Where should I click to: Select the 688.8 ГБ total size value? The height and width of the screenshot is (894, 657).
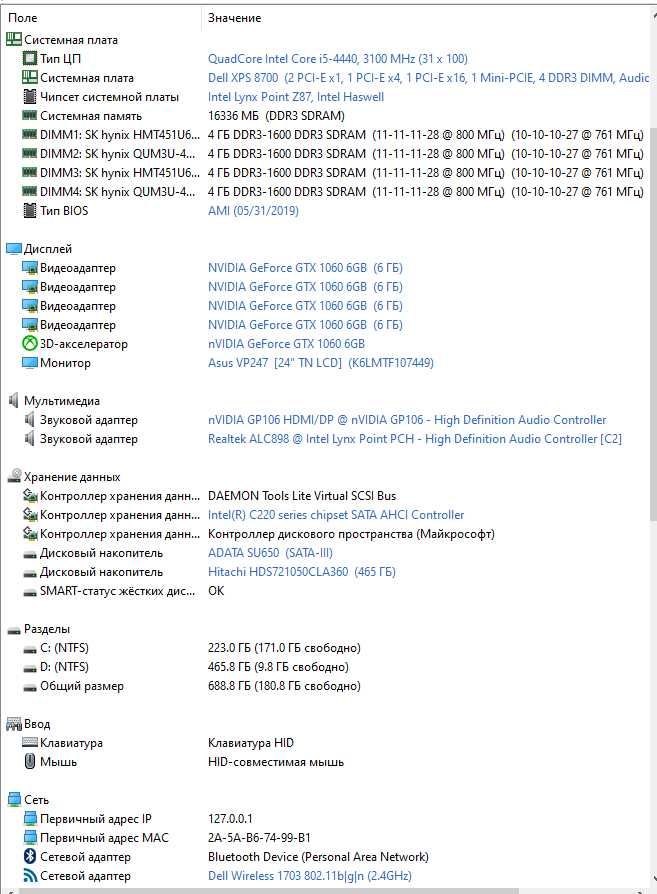click(284, 685)
